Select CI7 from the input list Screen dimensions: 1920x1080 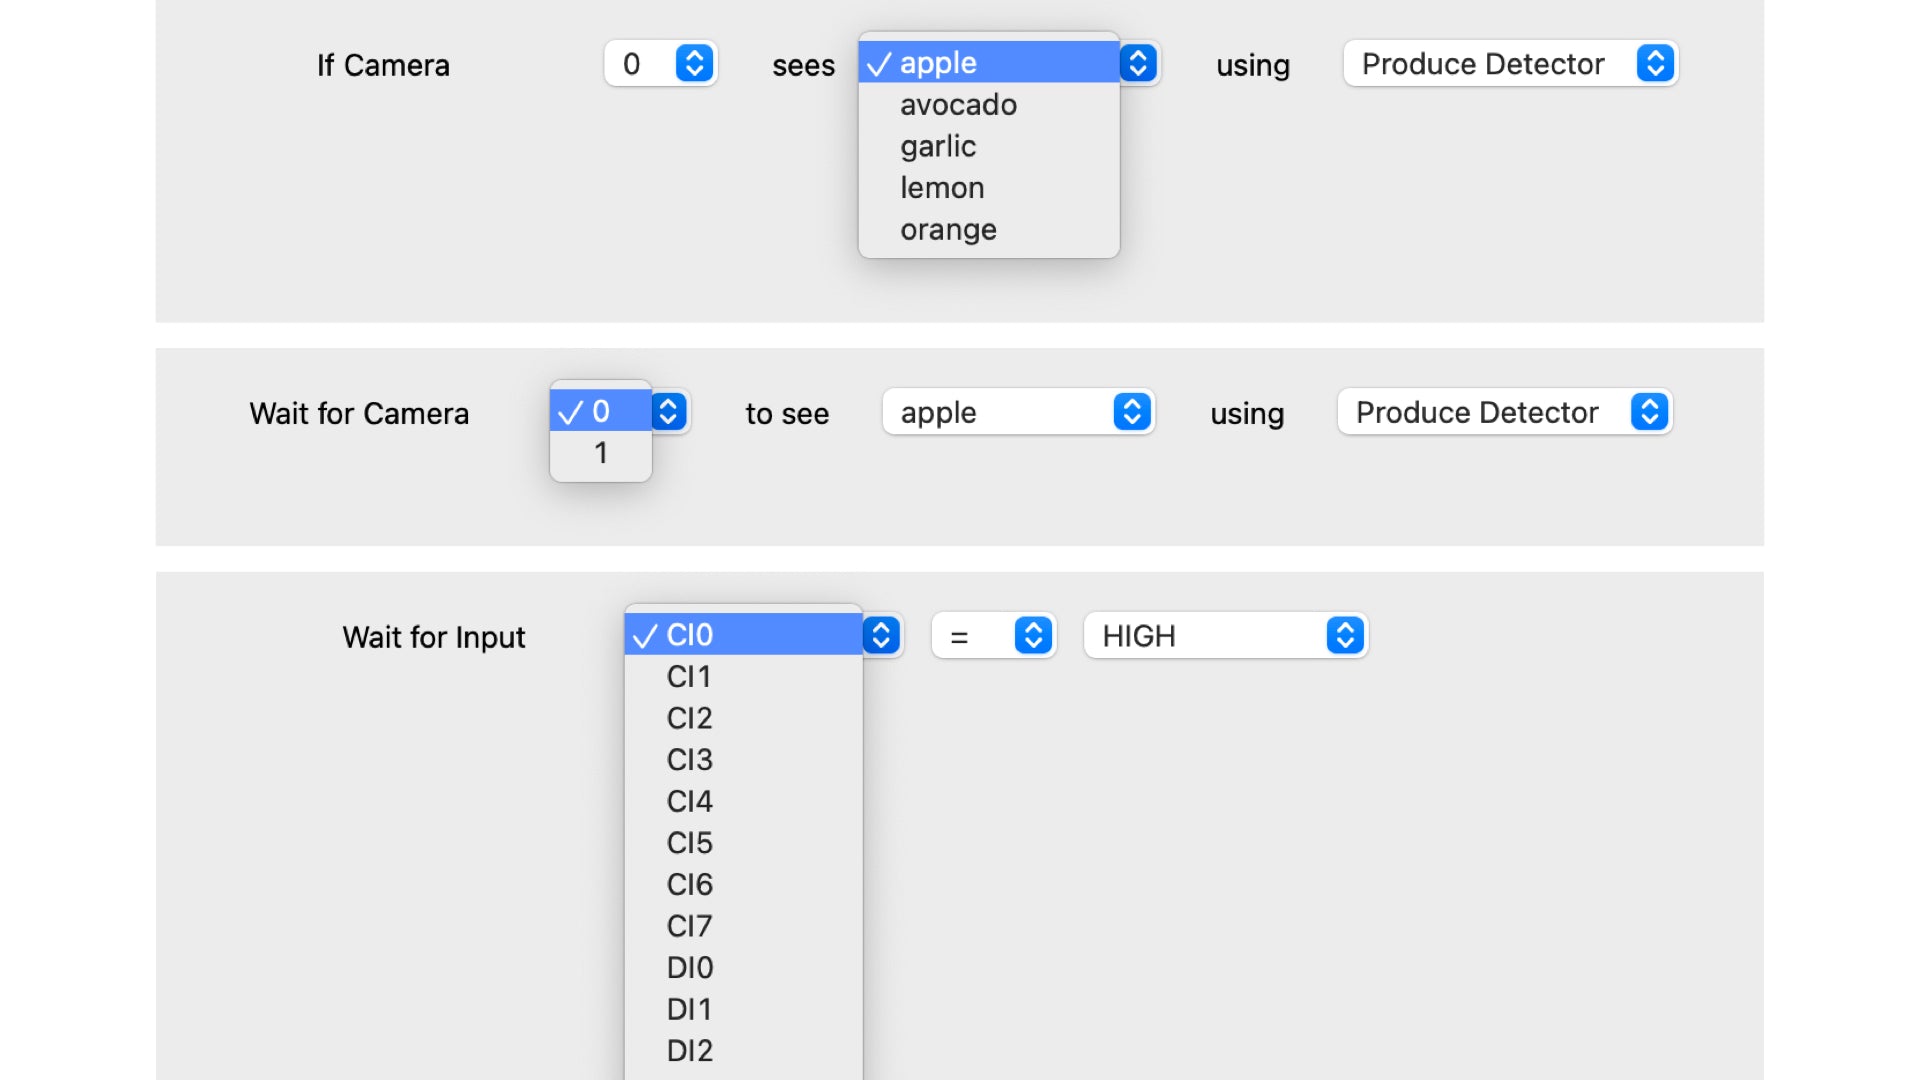click(689, 926)
